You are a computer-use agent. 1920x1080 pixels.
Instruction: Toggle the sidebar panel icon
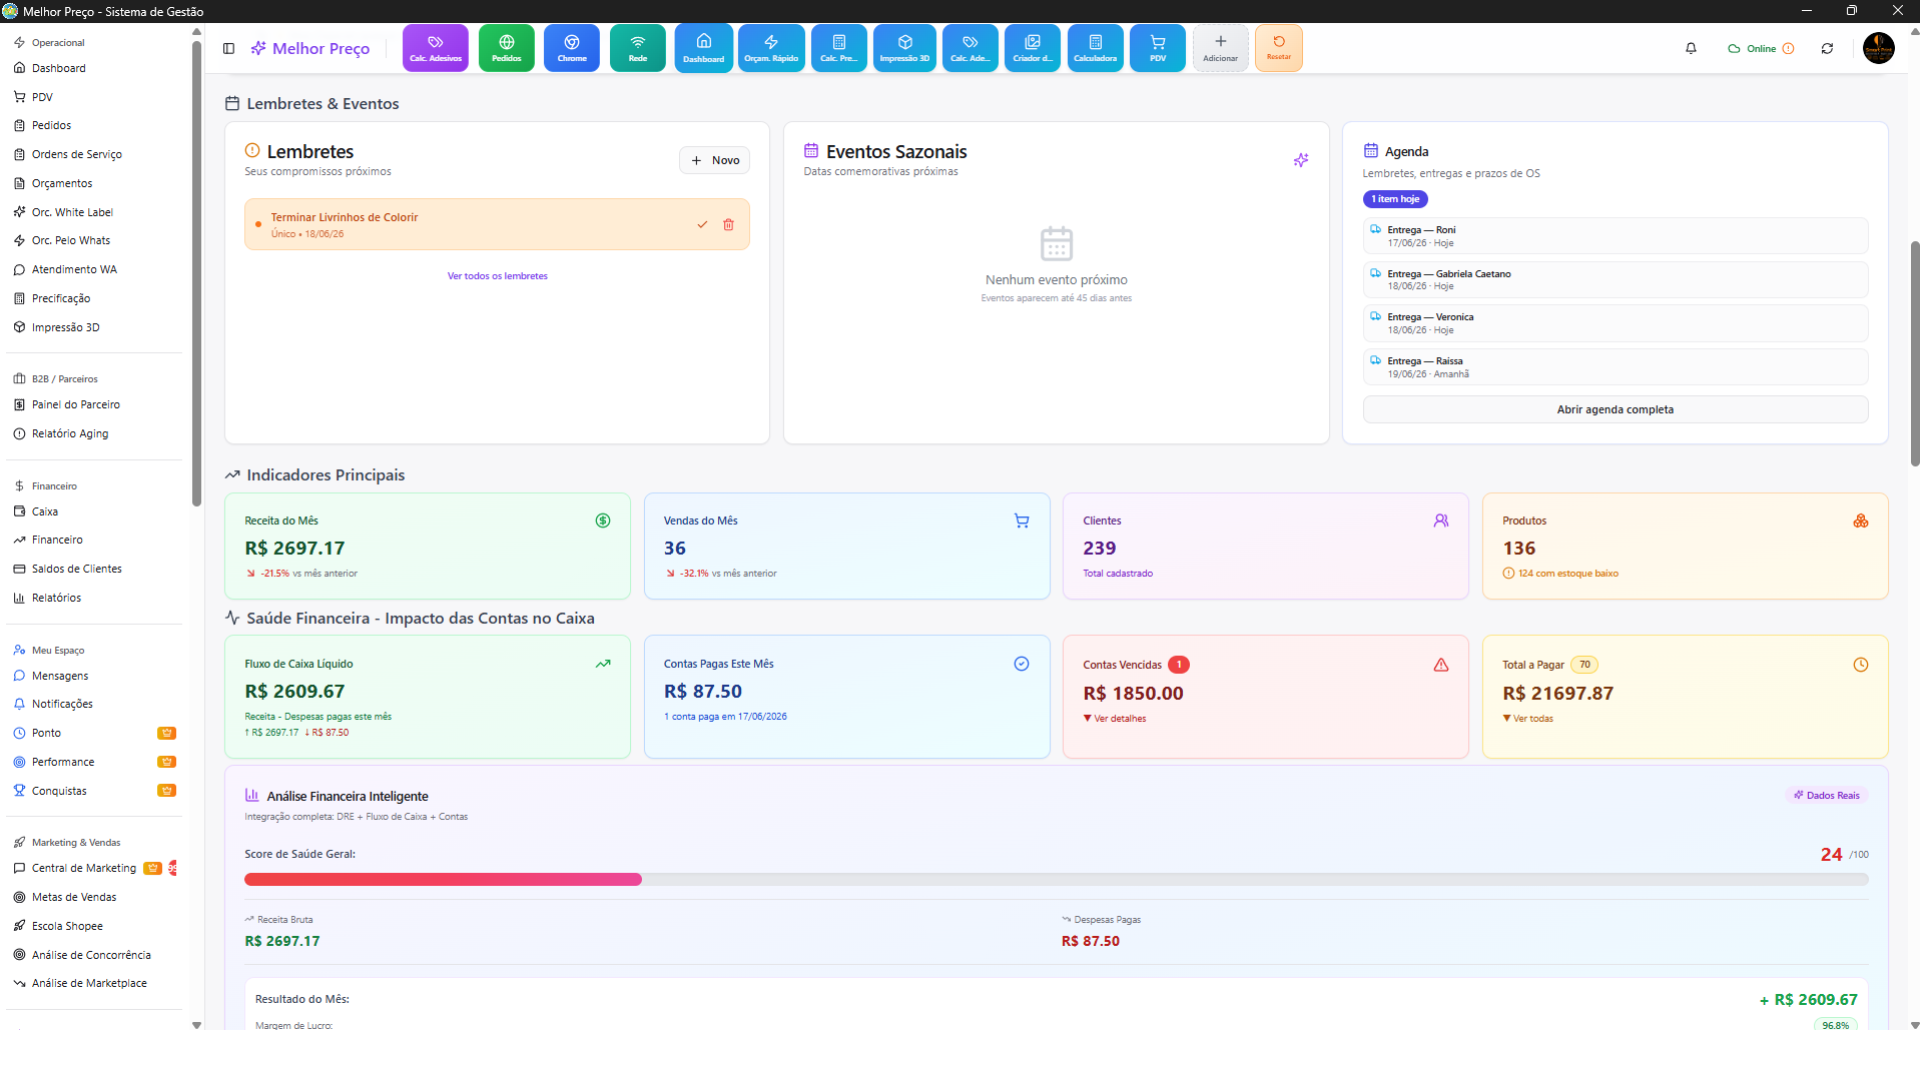[229, 48]
